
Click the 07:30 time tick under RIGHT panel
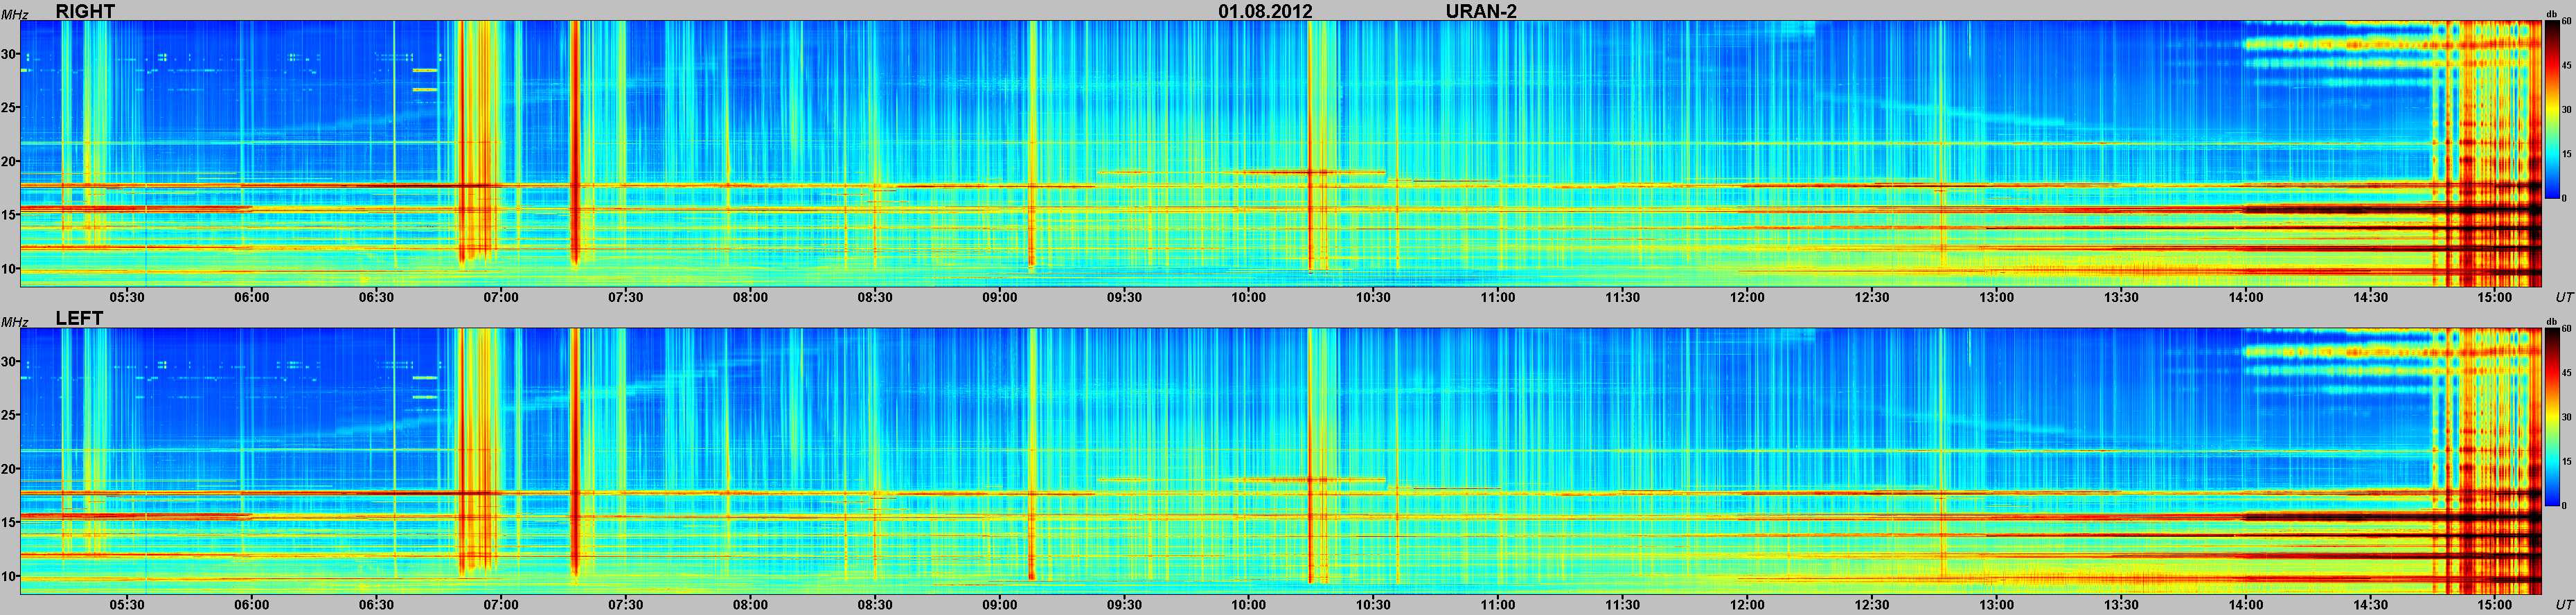tap(626, 297)
